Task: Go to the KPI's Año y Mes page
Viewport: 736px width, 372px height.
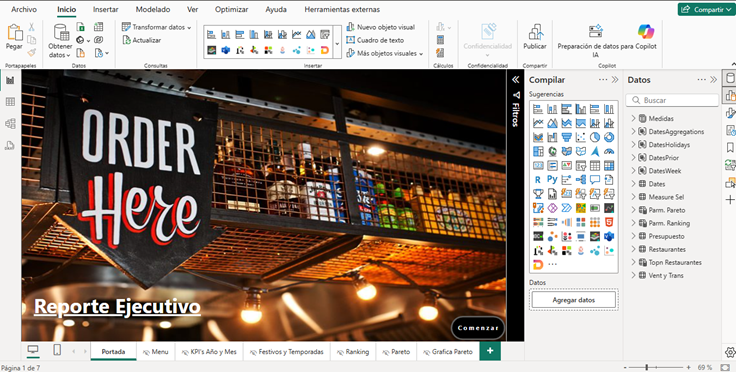Action: click(209, 352)
